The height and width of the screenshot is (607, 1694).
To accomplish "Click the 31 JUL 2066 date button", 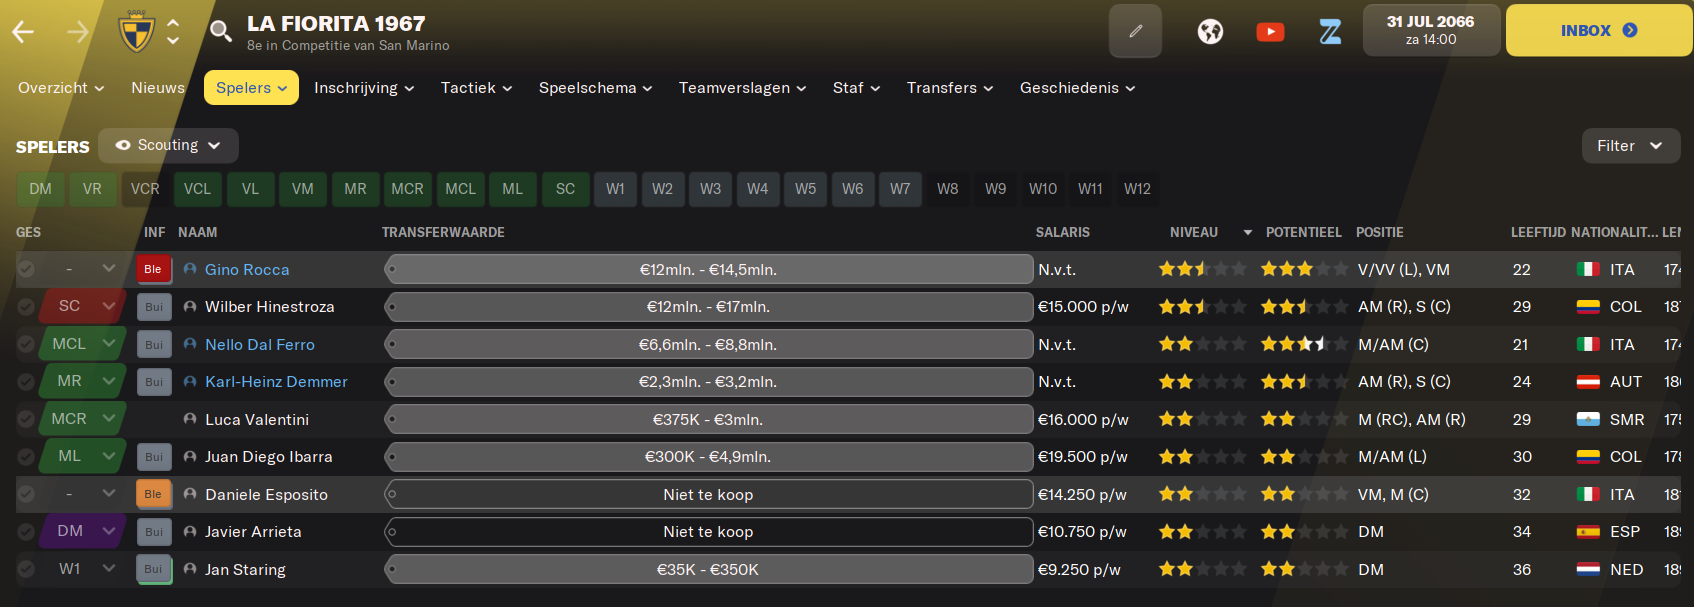I will [1431, 30].
